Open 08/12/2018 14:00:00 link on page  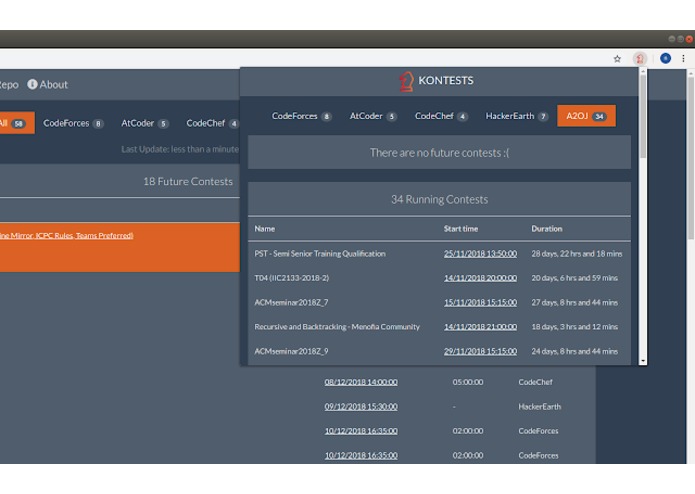[x=361, y=382]
